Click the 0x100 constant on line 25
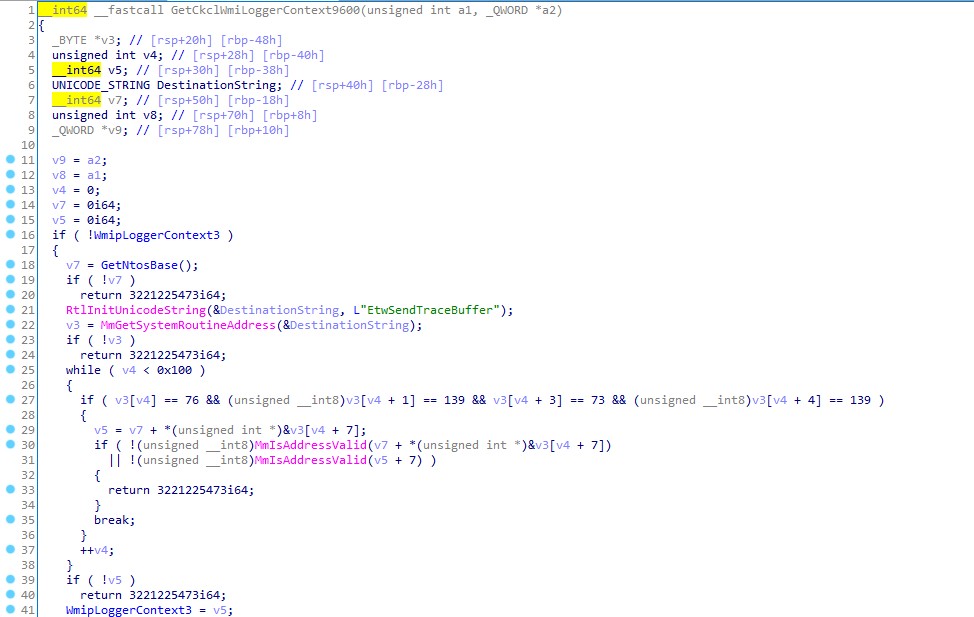This screenshot has height=617, width=974. (174, 370)
